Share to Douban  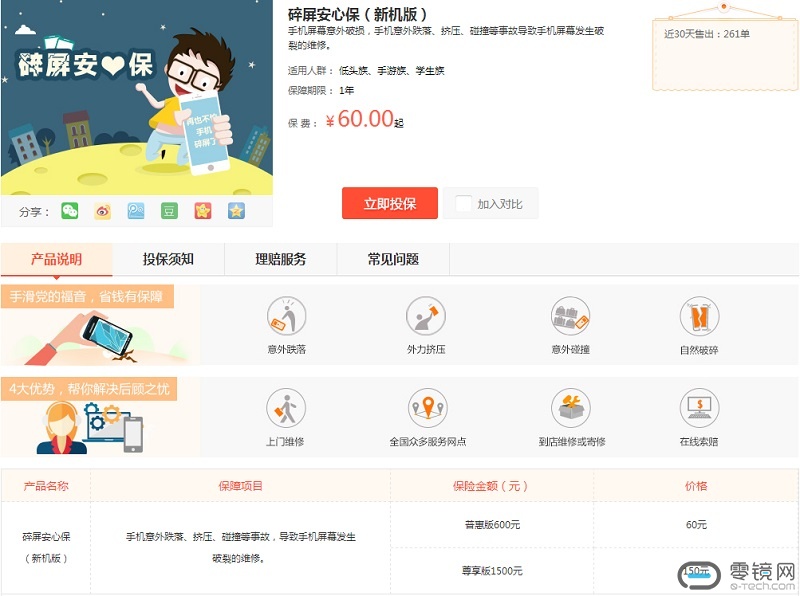pos(169,211)
